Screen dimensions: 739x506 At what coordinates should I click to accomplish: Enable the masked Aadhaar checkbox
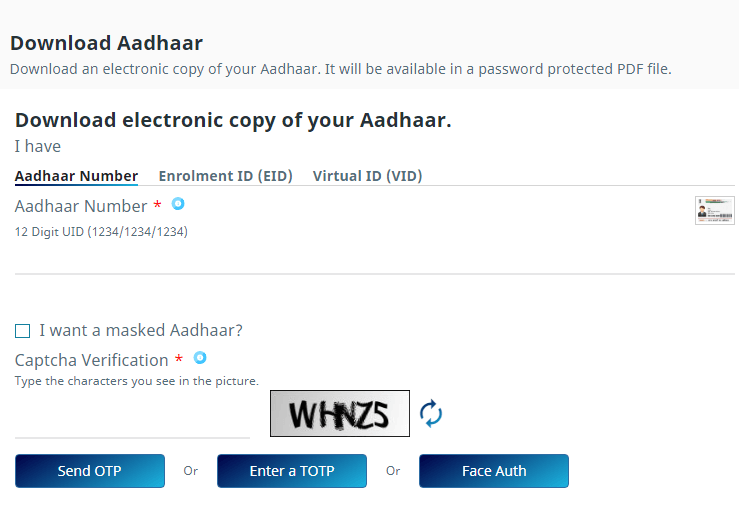tap(23, 331)
